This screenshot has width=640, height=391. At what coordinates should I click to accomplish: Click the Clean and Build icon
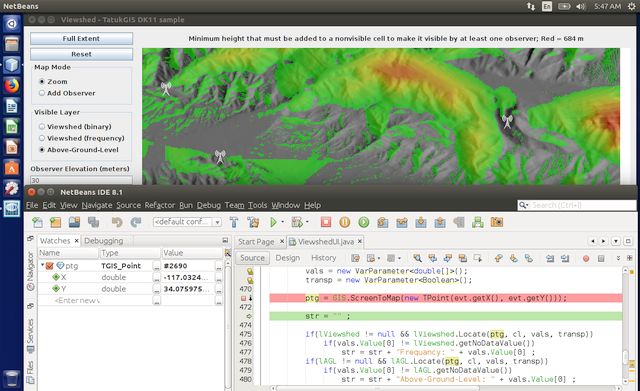click(x=253, y=222)
